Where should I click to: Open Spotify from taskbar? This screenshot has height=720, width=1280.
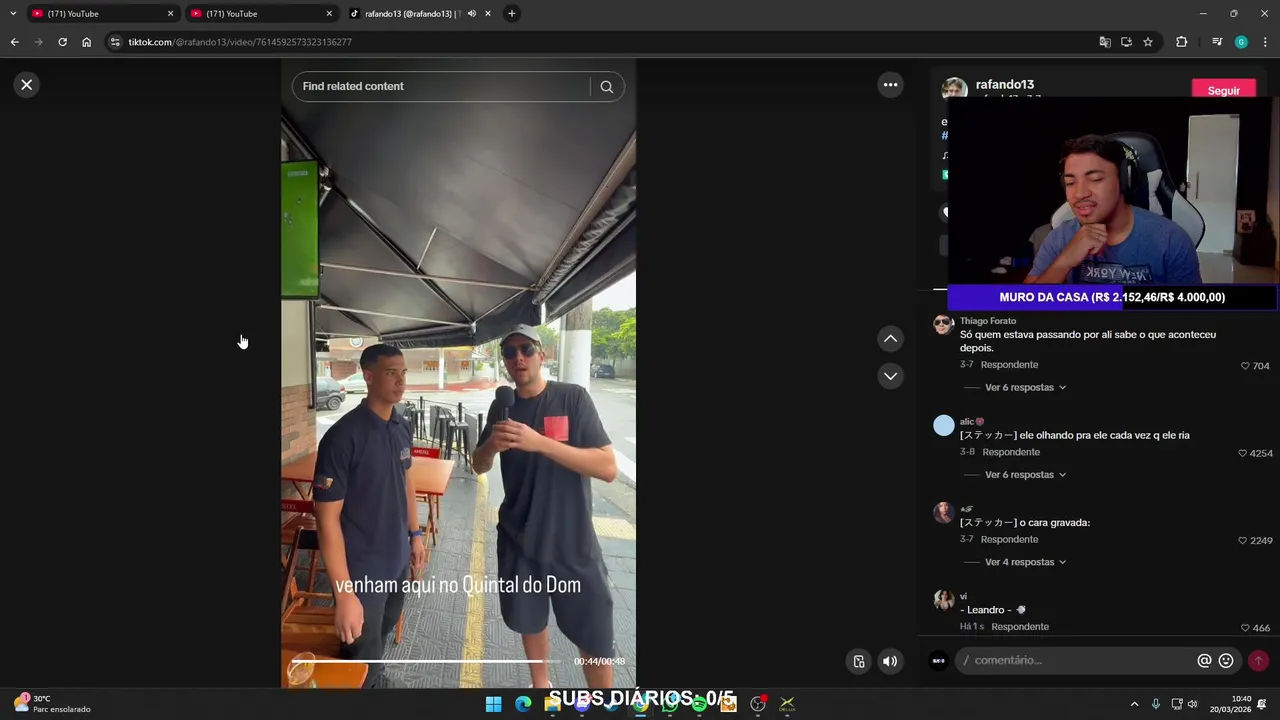699,704
